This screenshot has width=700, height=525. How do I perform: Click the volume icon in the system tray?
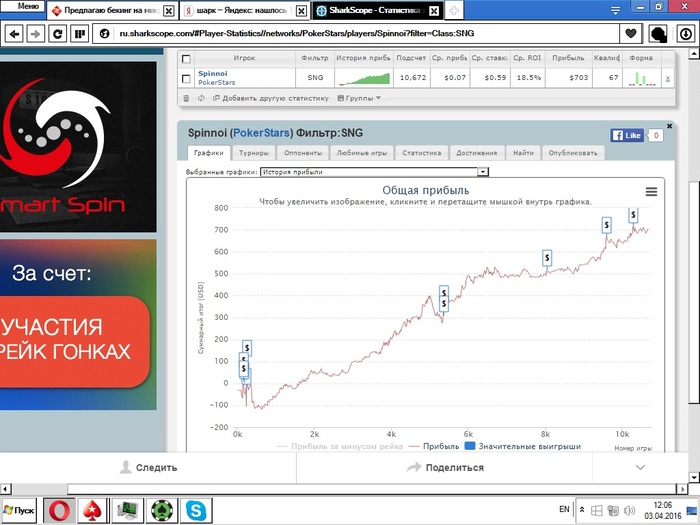click(629, 510)
